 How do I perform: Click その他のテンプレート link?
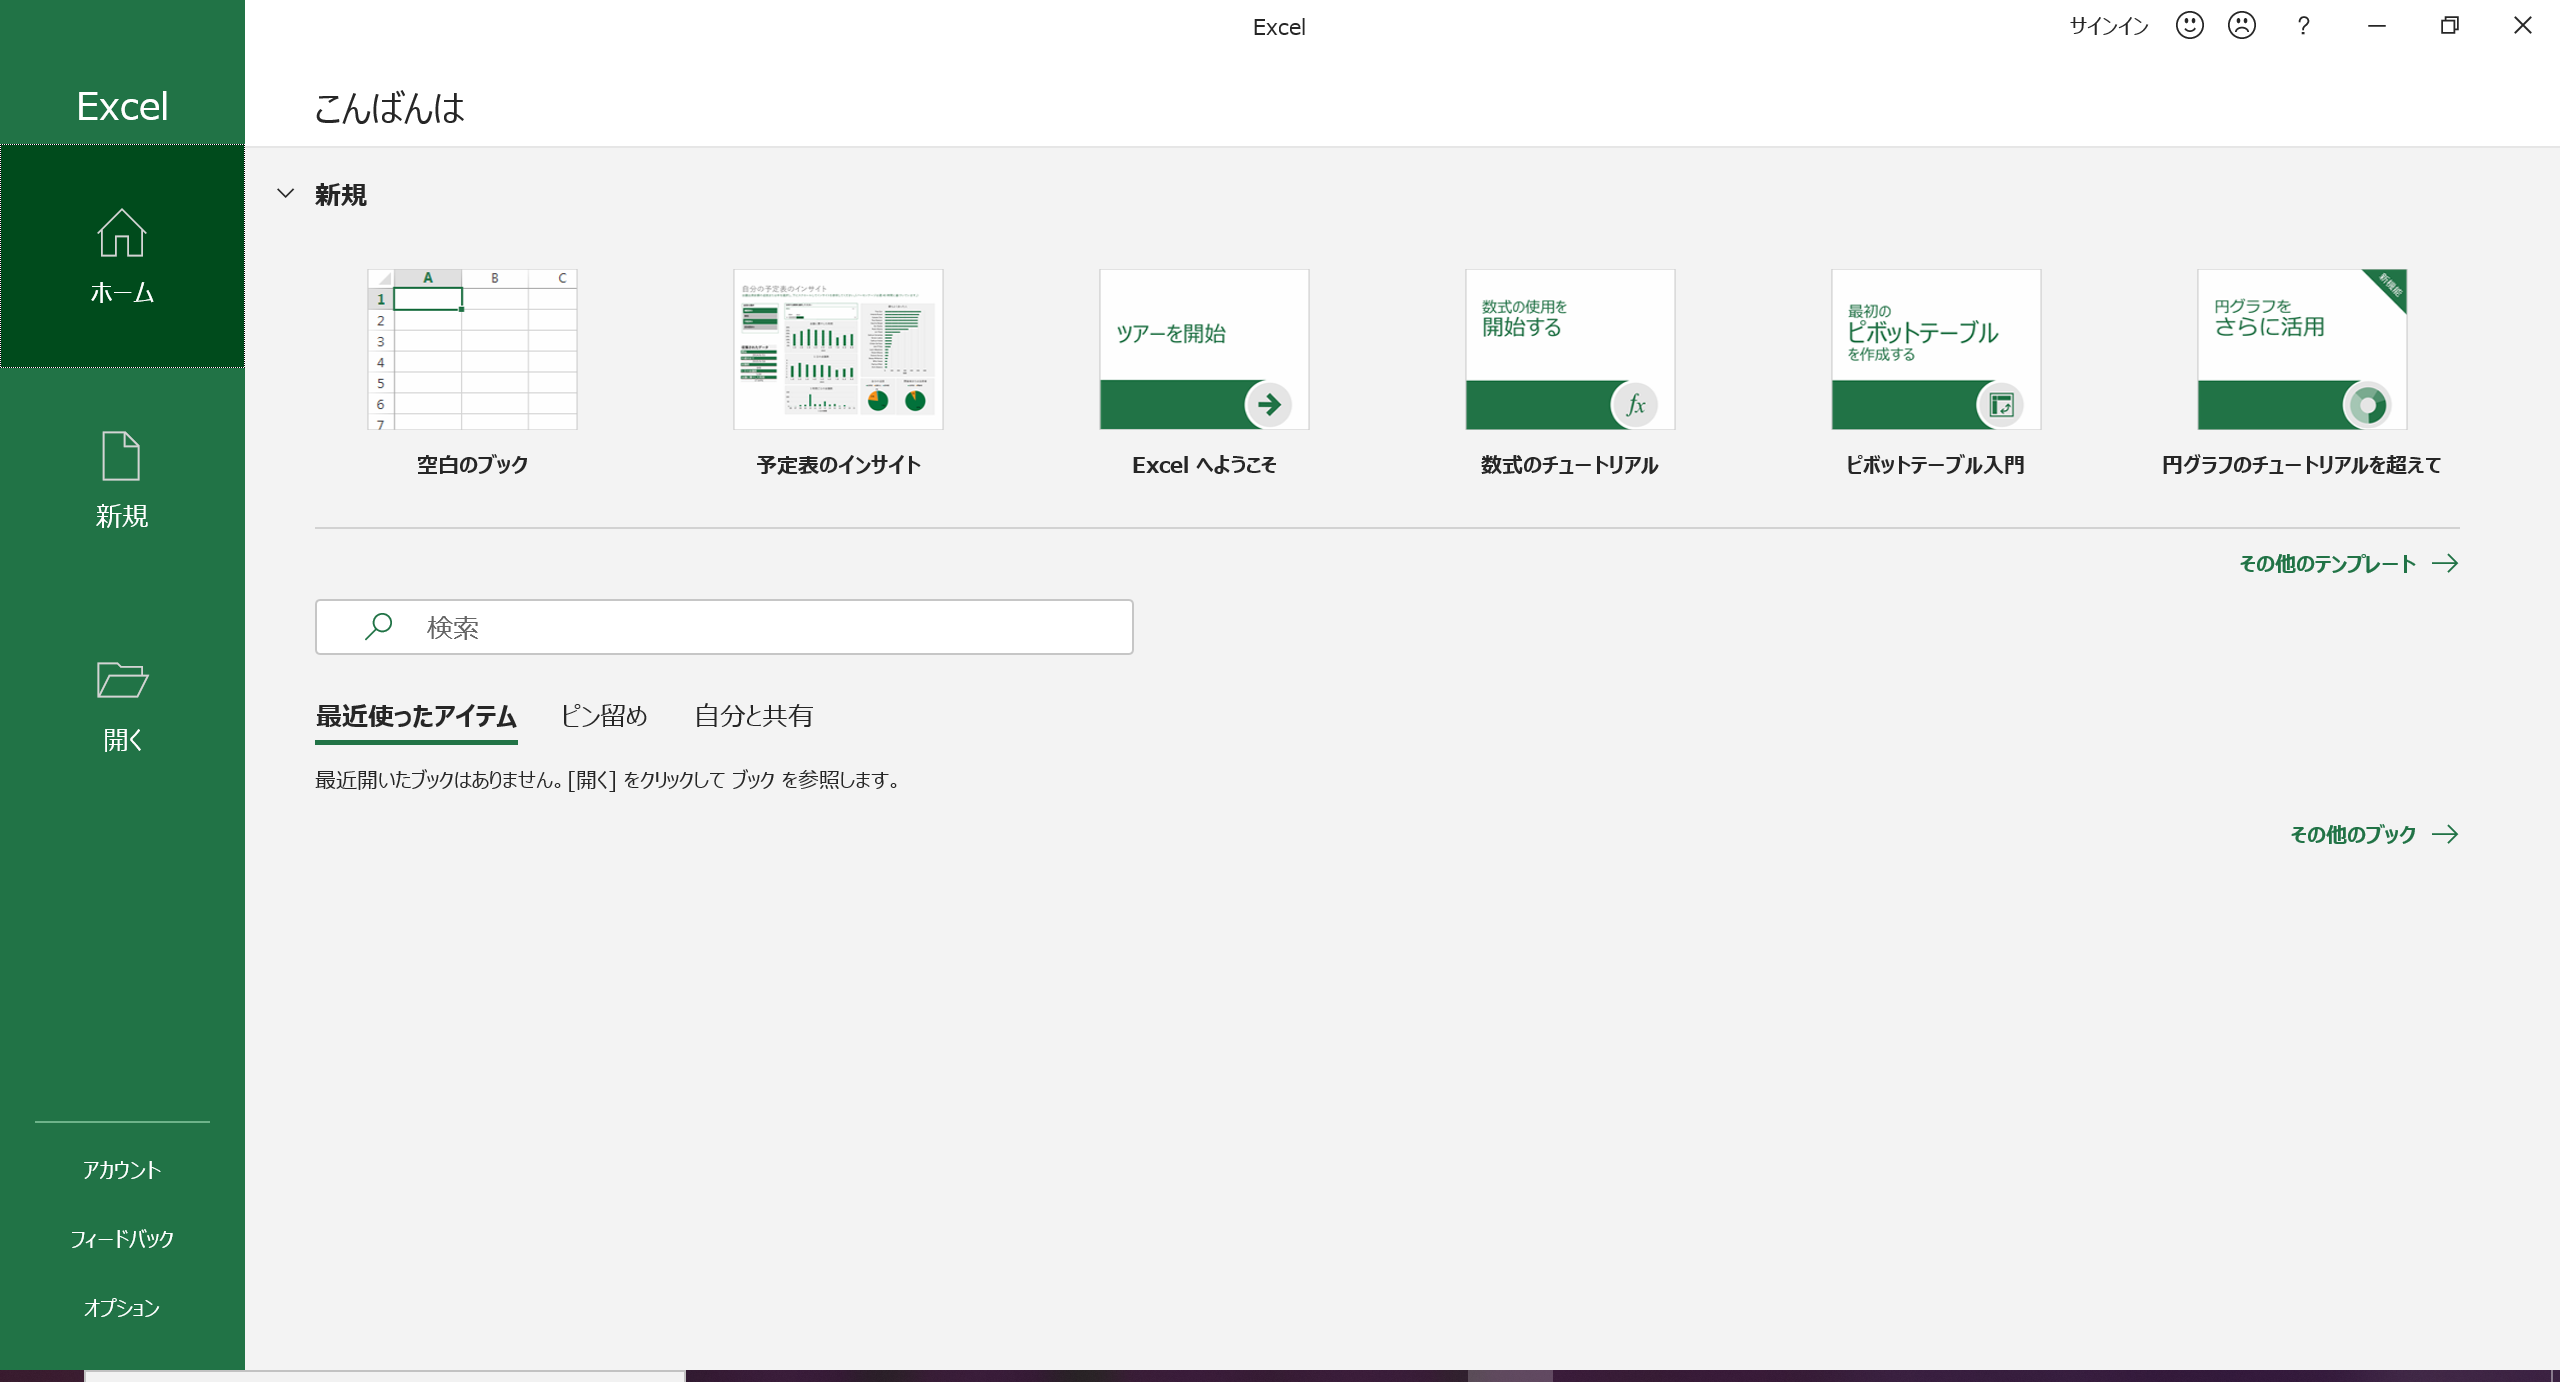tap(2348, 564)
